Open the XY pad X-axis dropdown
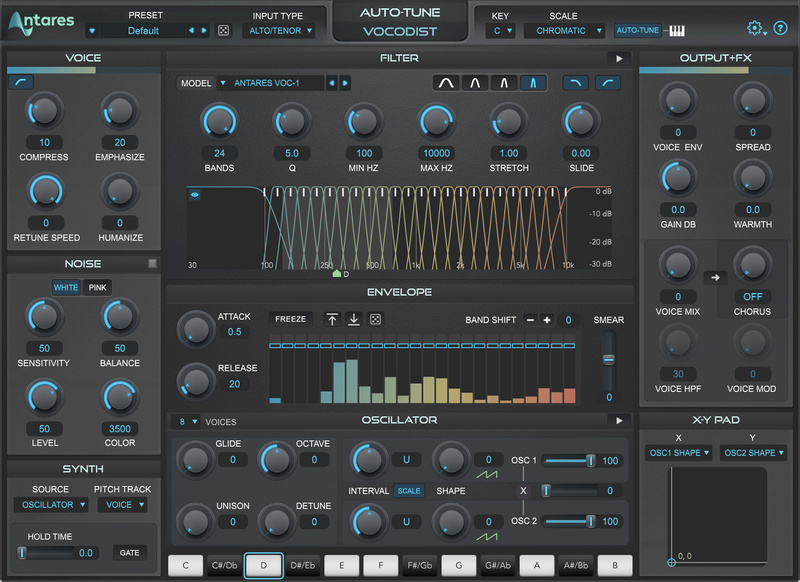 [678, 453]
